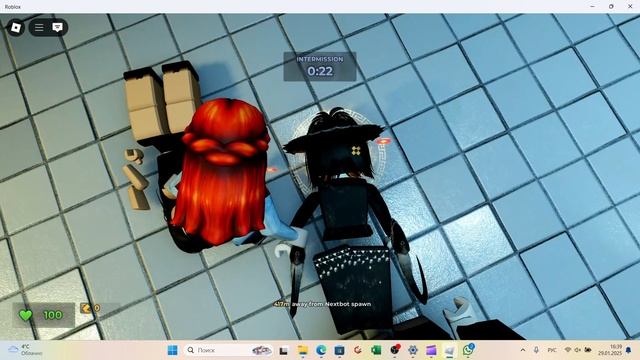This screenshot has width=640, height=360.
Task: Open the Roblox logo menu
Action: coord(16,28)
